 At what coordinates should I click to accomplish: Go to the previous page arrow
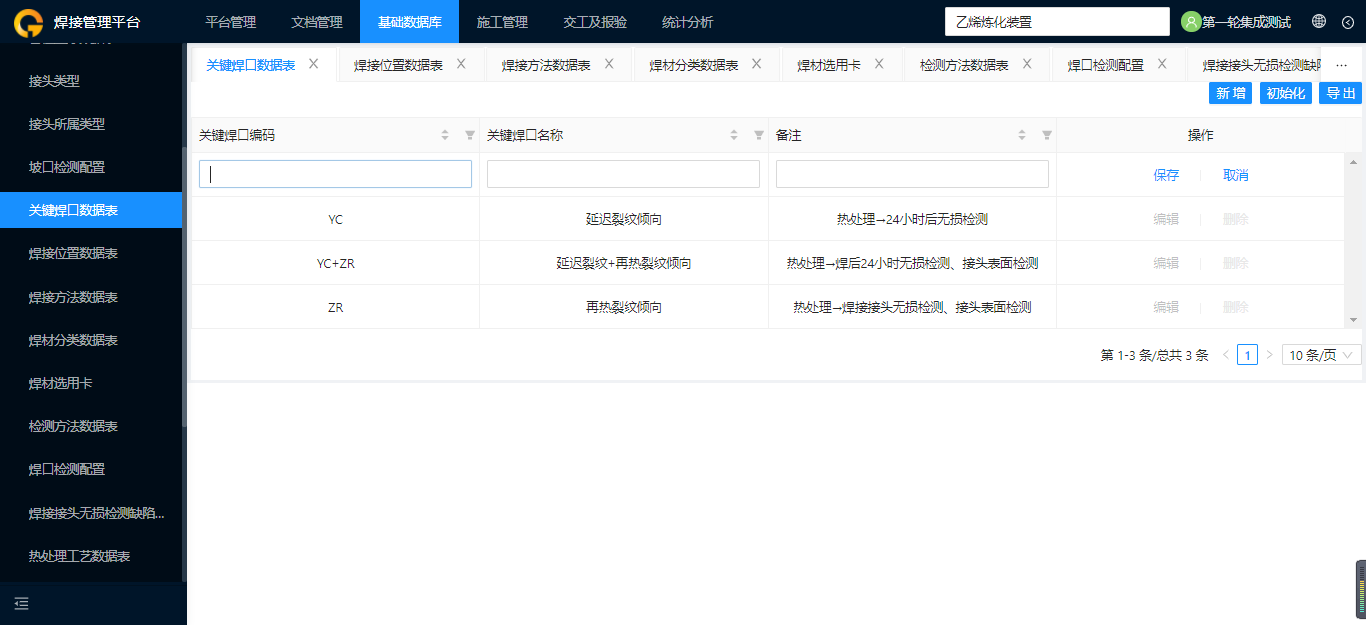[x=1225, y=355]
